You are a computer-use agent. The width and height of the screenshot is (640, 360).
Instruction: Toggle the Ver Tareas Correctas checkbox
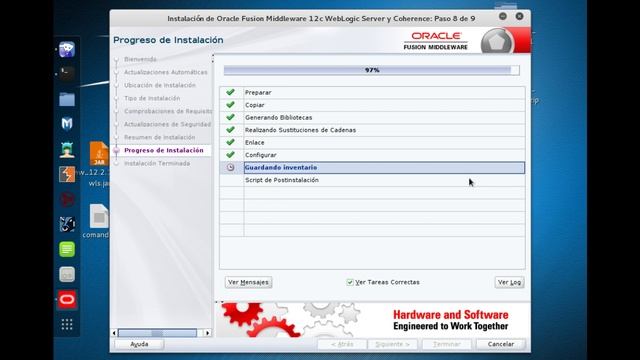point(350,282)
